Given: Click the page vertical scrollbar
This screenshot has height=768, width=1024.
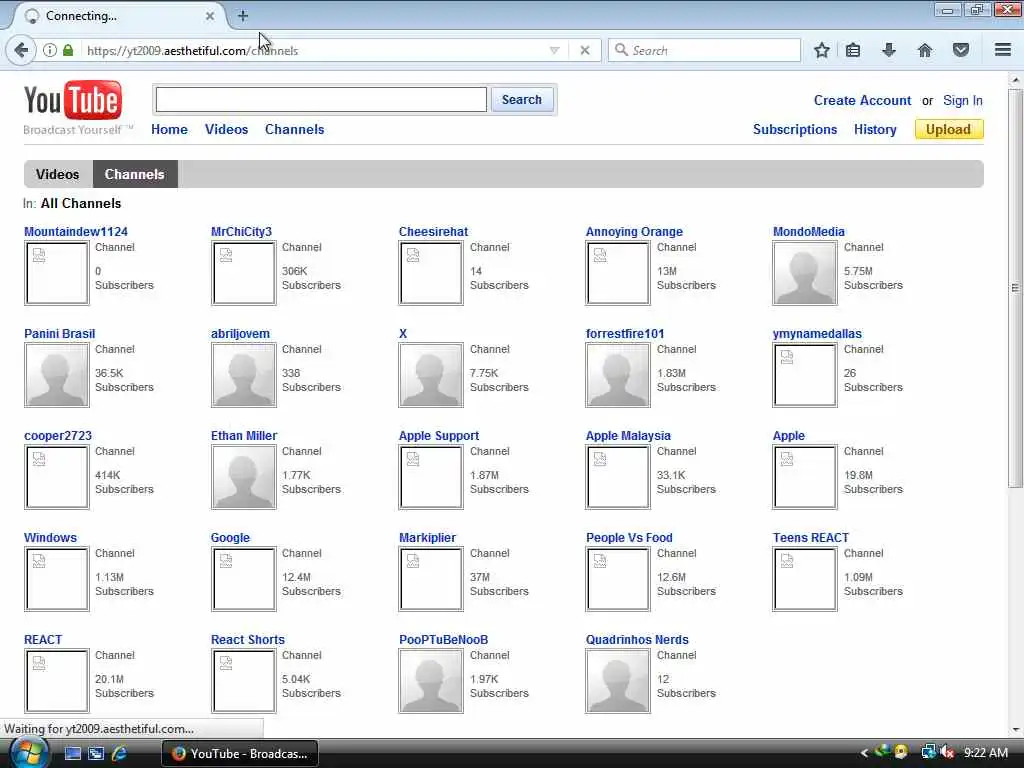Looking at the screenshot, I should (1015, 287).
